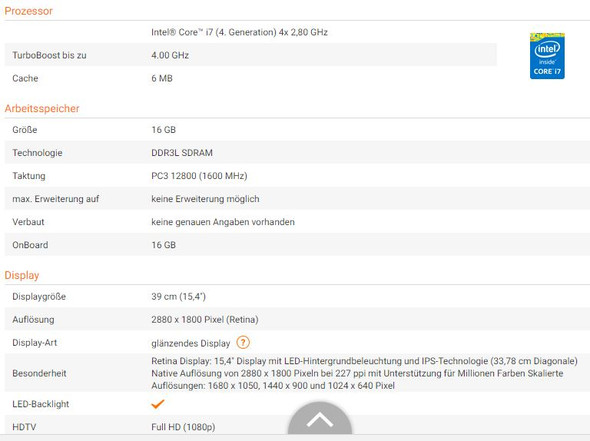Select the Prozessor section heading
Image resolution: width=590 pixels, height=441 pixels.
point(29,11)
